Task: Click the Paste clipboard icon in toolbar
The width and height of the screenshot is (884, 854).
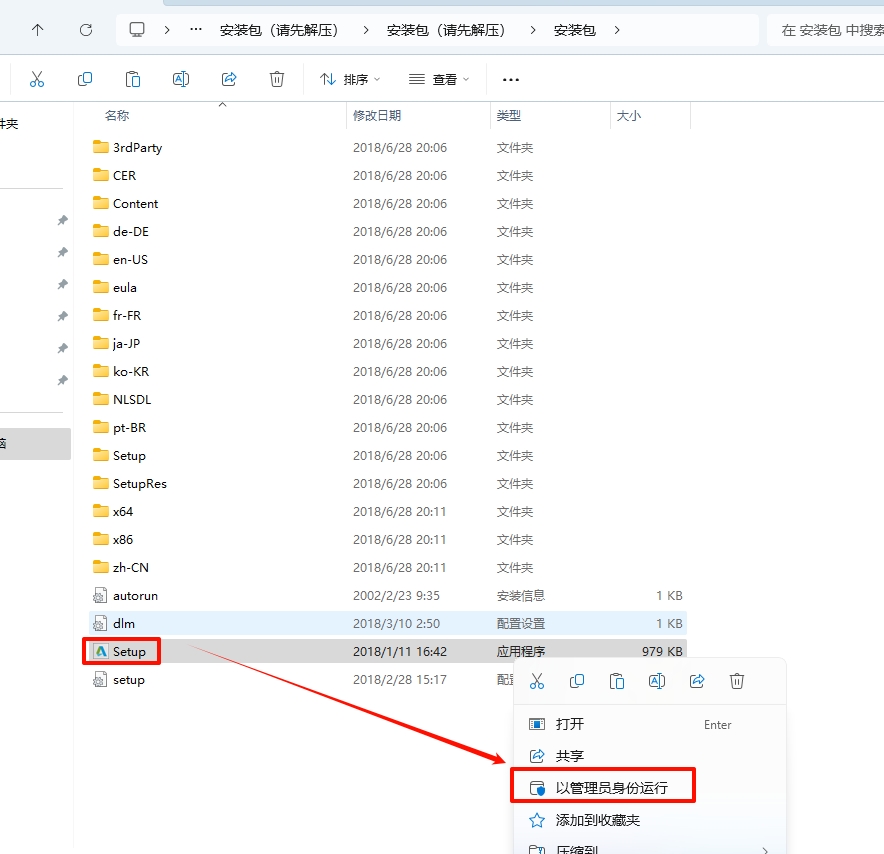Action: (x=133, y=79)
